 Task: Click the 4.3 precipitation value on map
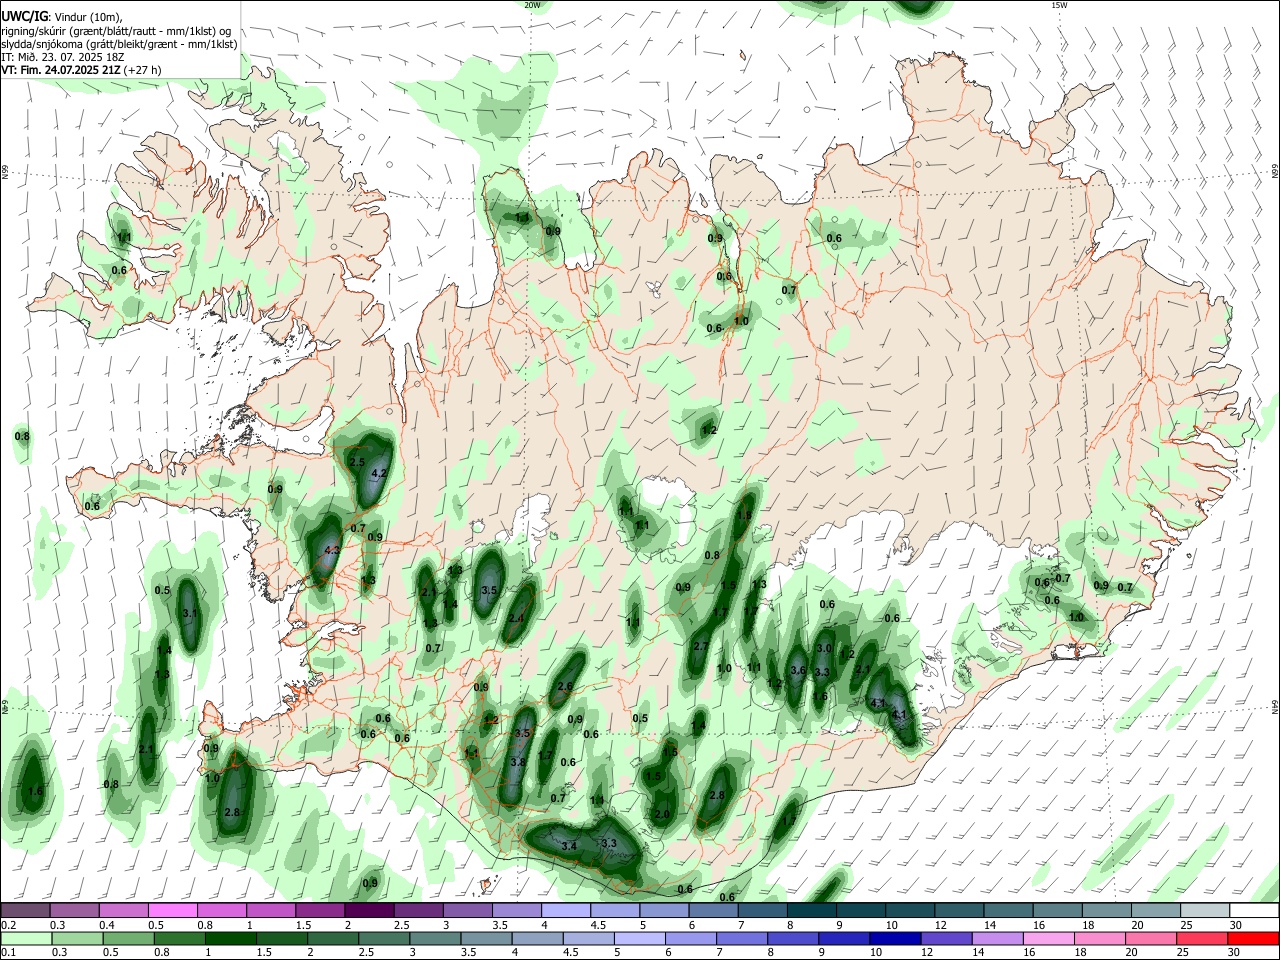(x=333, y=550)
